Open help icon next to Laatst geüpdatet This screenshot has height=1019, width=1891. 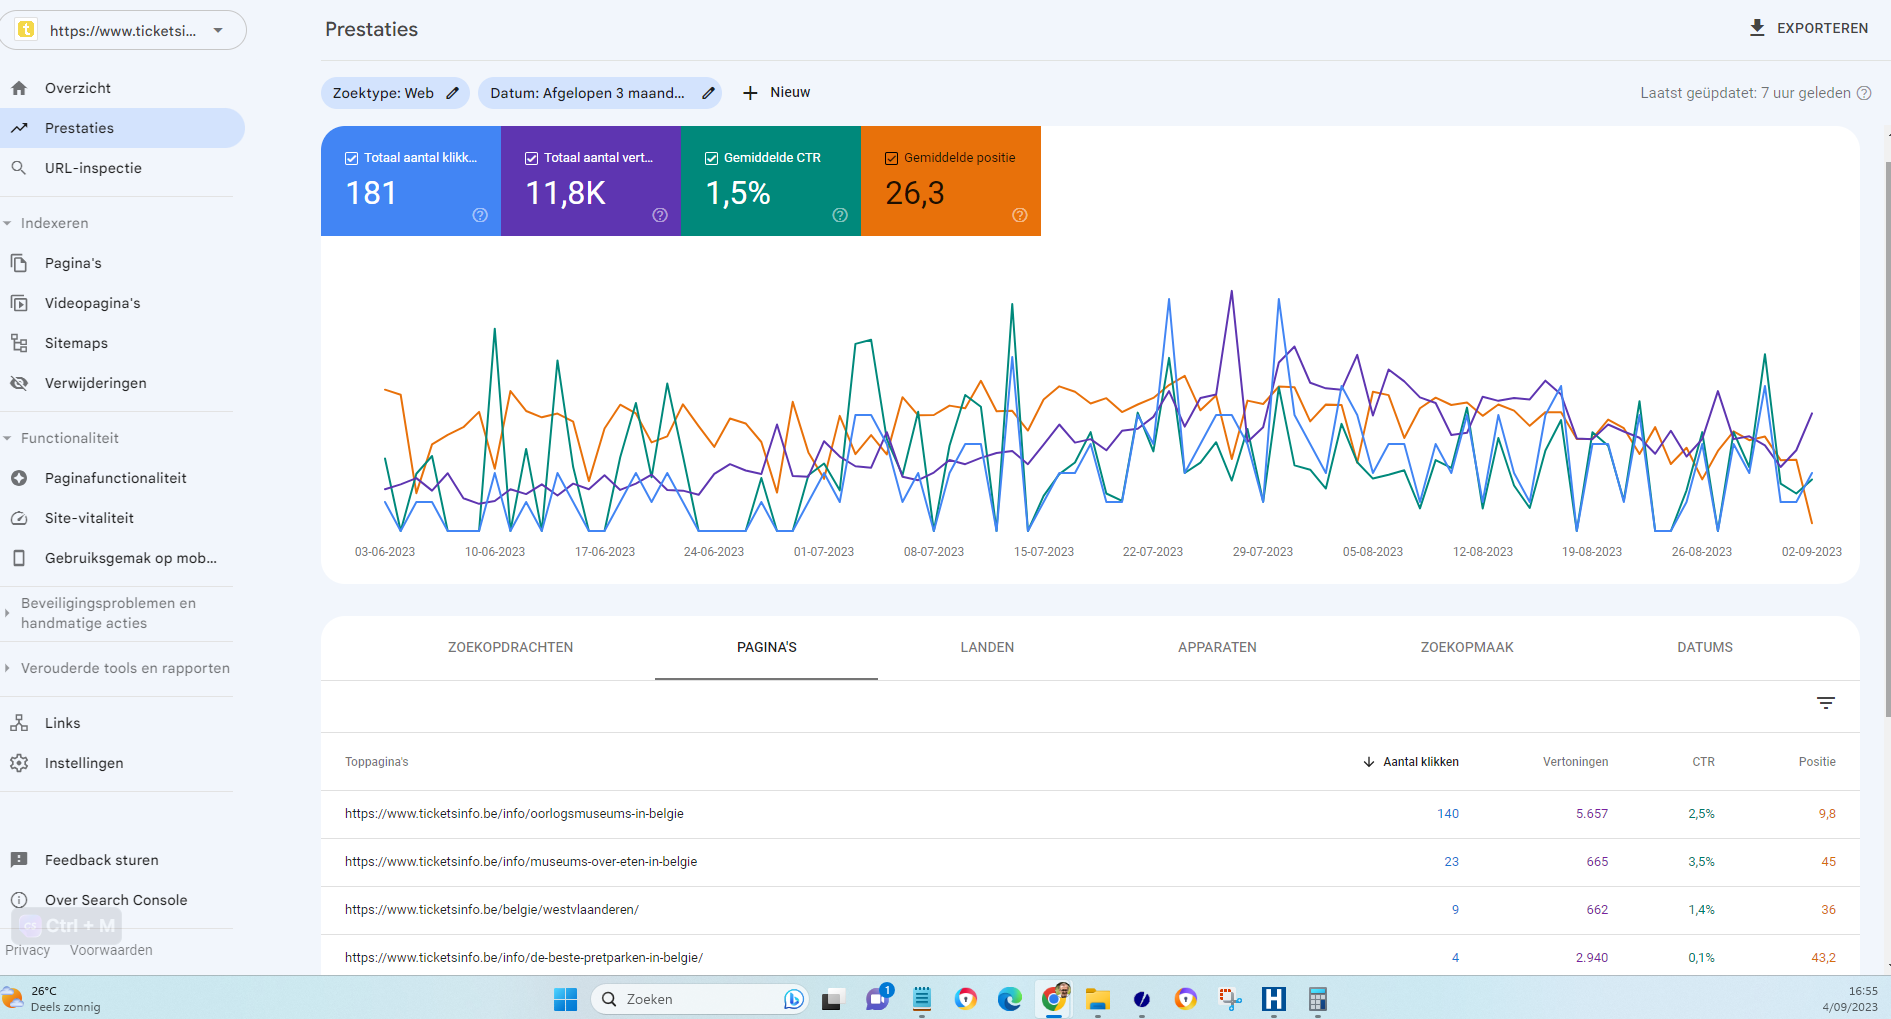point(1864,93)
